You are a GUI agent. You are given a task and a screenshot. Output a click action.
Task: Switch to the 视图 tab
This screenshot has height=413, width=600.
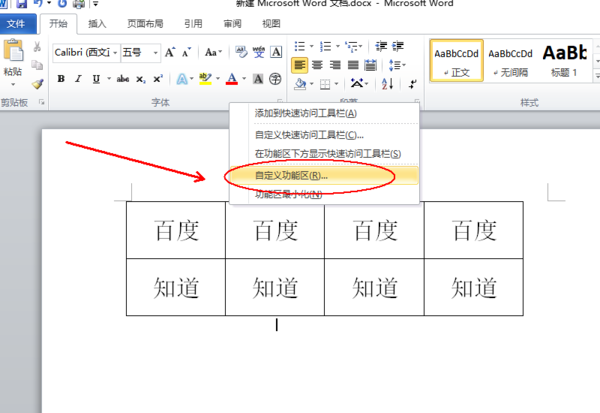271,24
